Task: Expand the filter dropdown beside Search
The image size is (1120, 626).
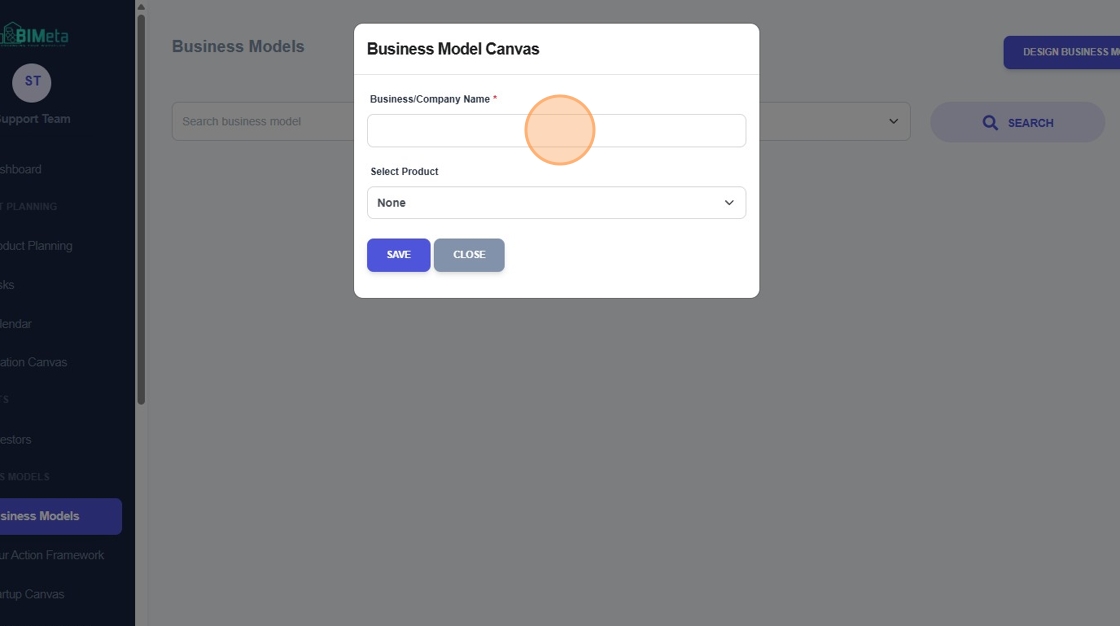Action: click(x=893, y=121)
